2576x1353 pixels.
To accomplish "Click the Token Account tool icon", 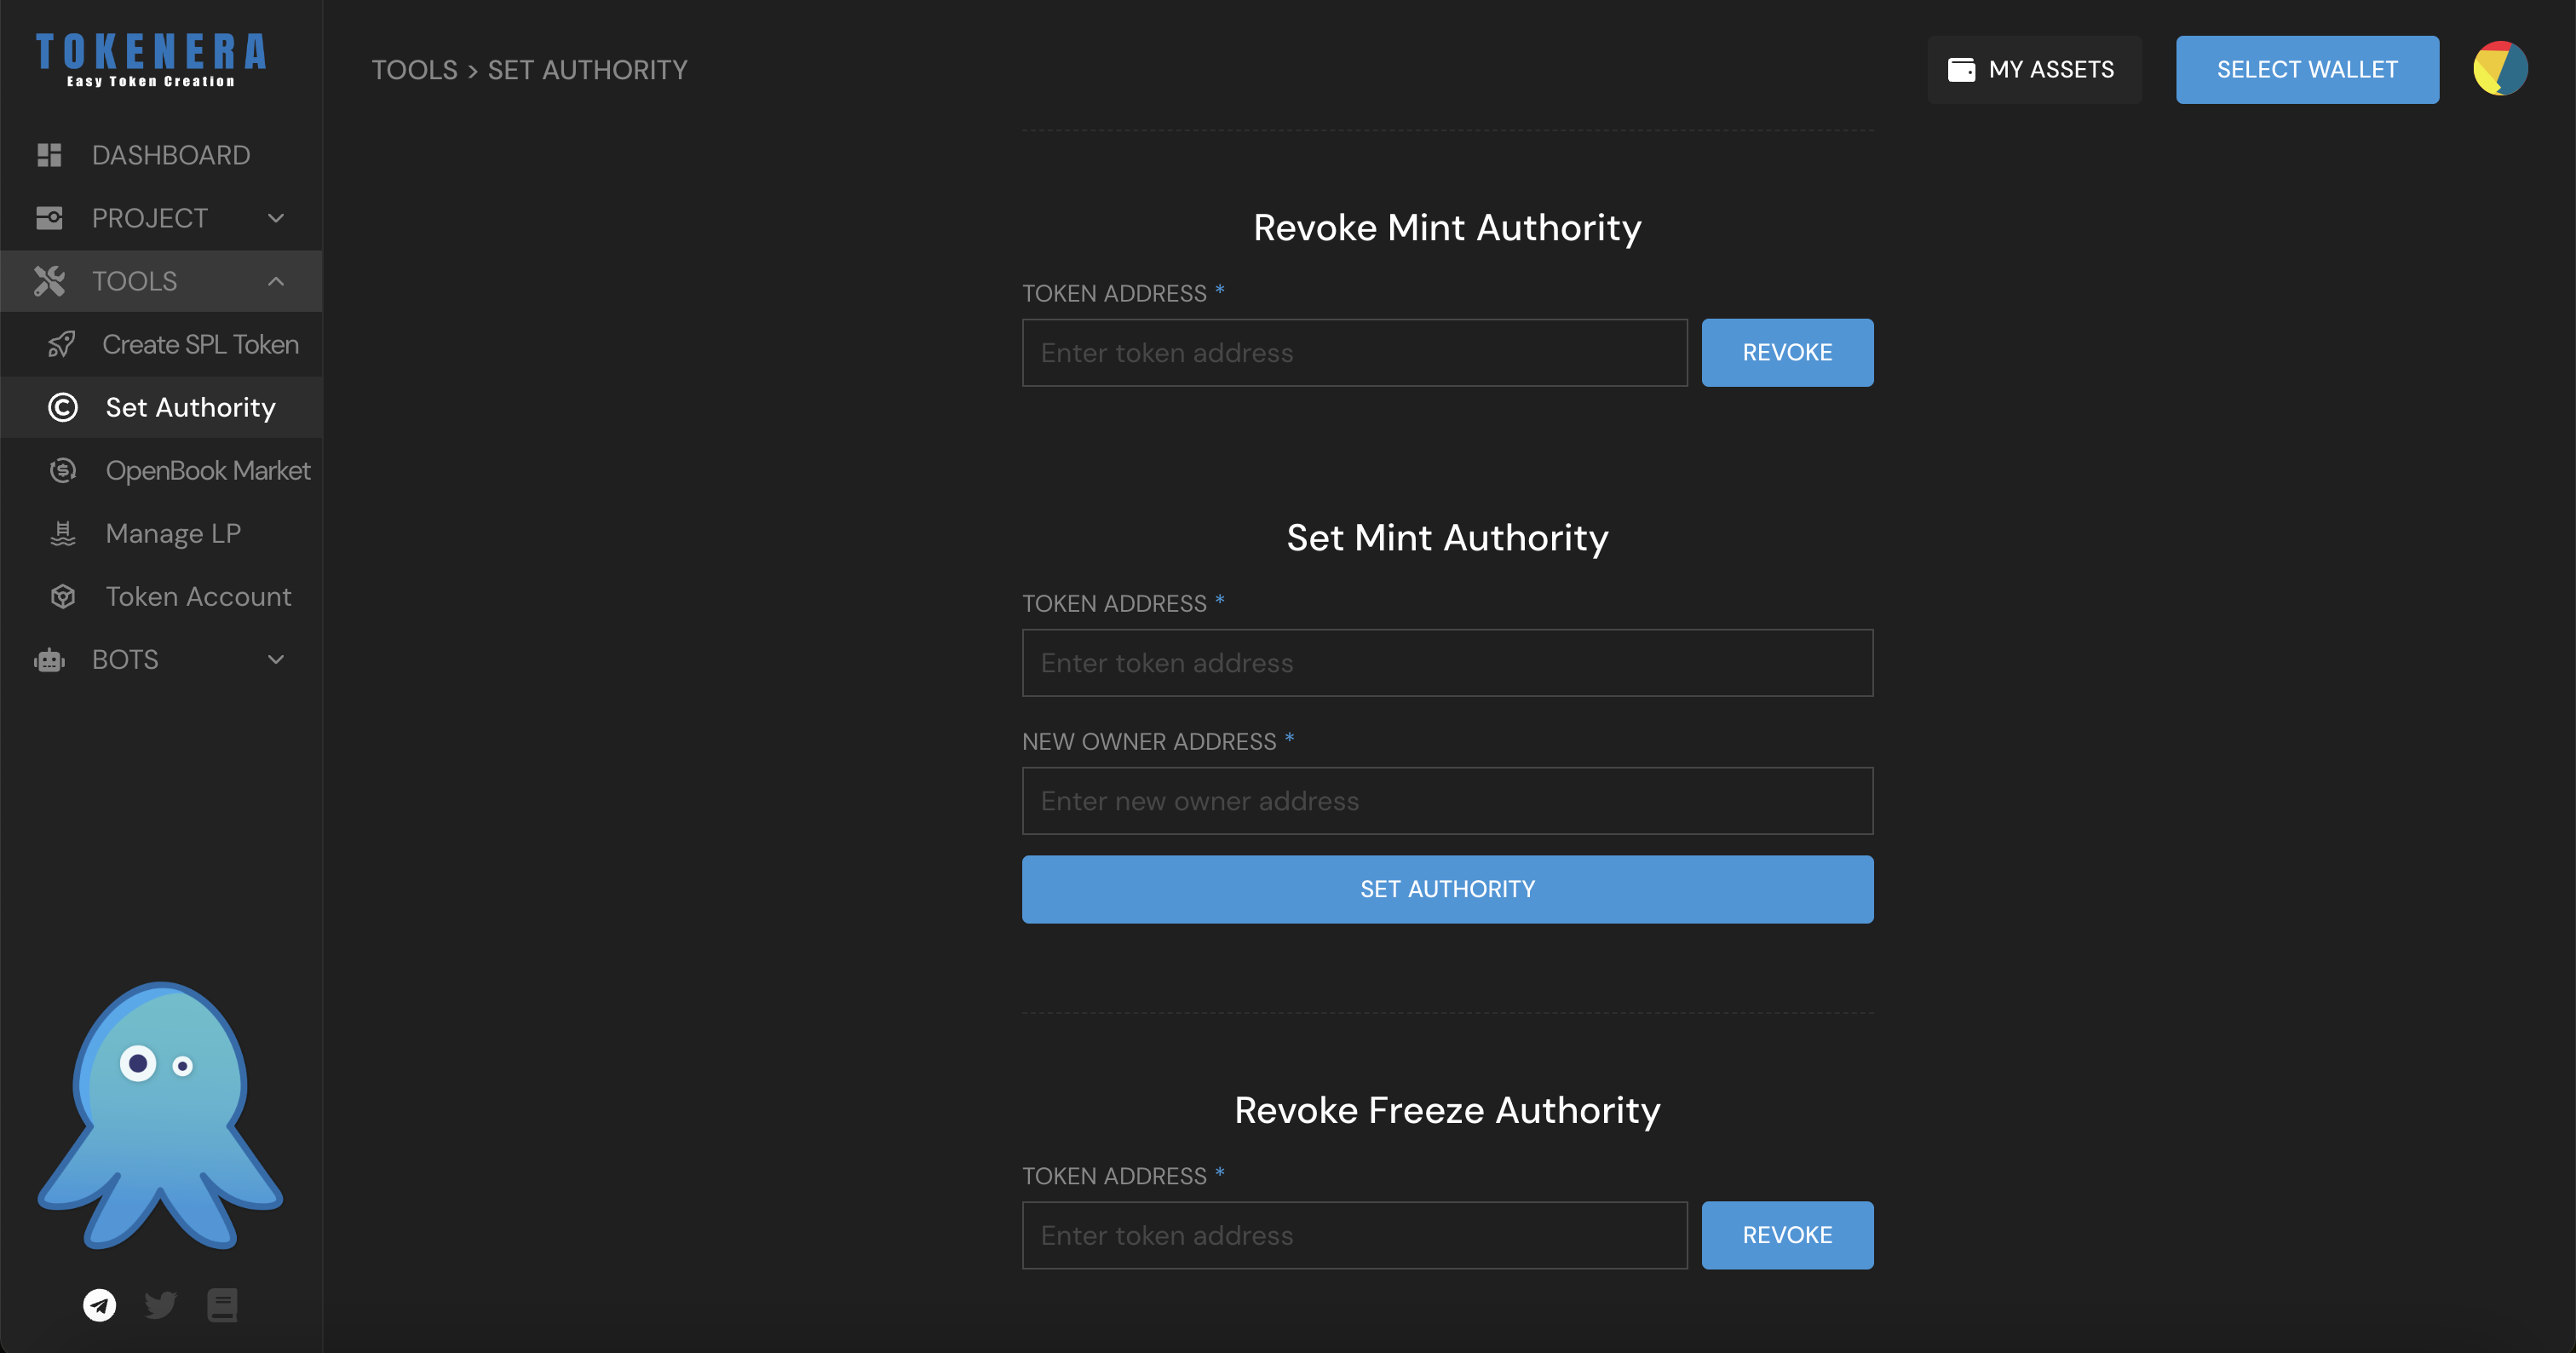I will (x=63, y=596).
